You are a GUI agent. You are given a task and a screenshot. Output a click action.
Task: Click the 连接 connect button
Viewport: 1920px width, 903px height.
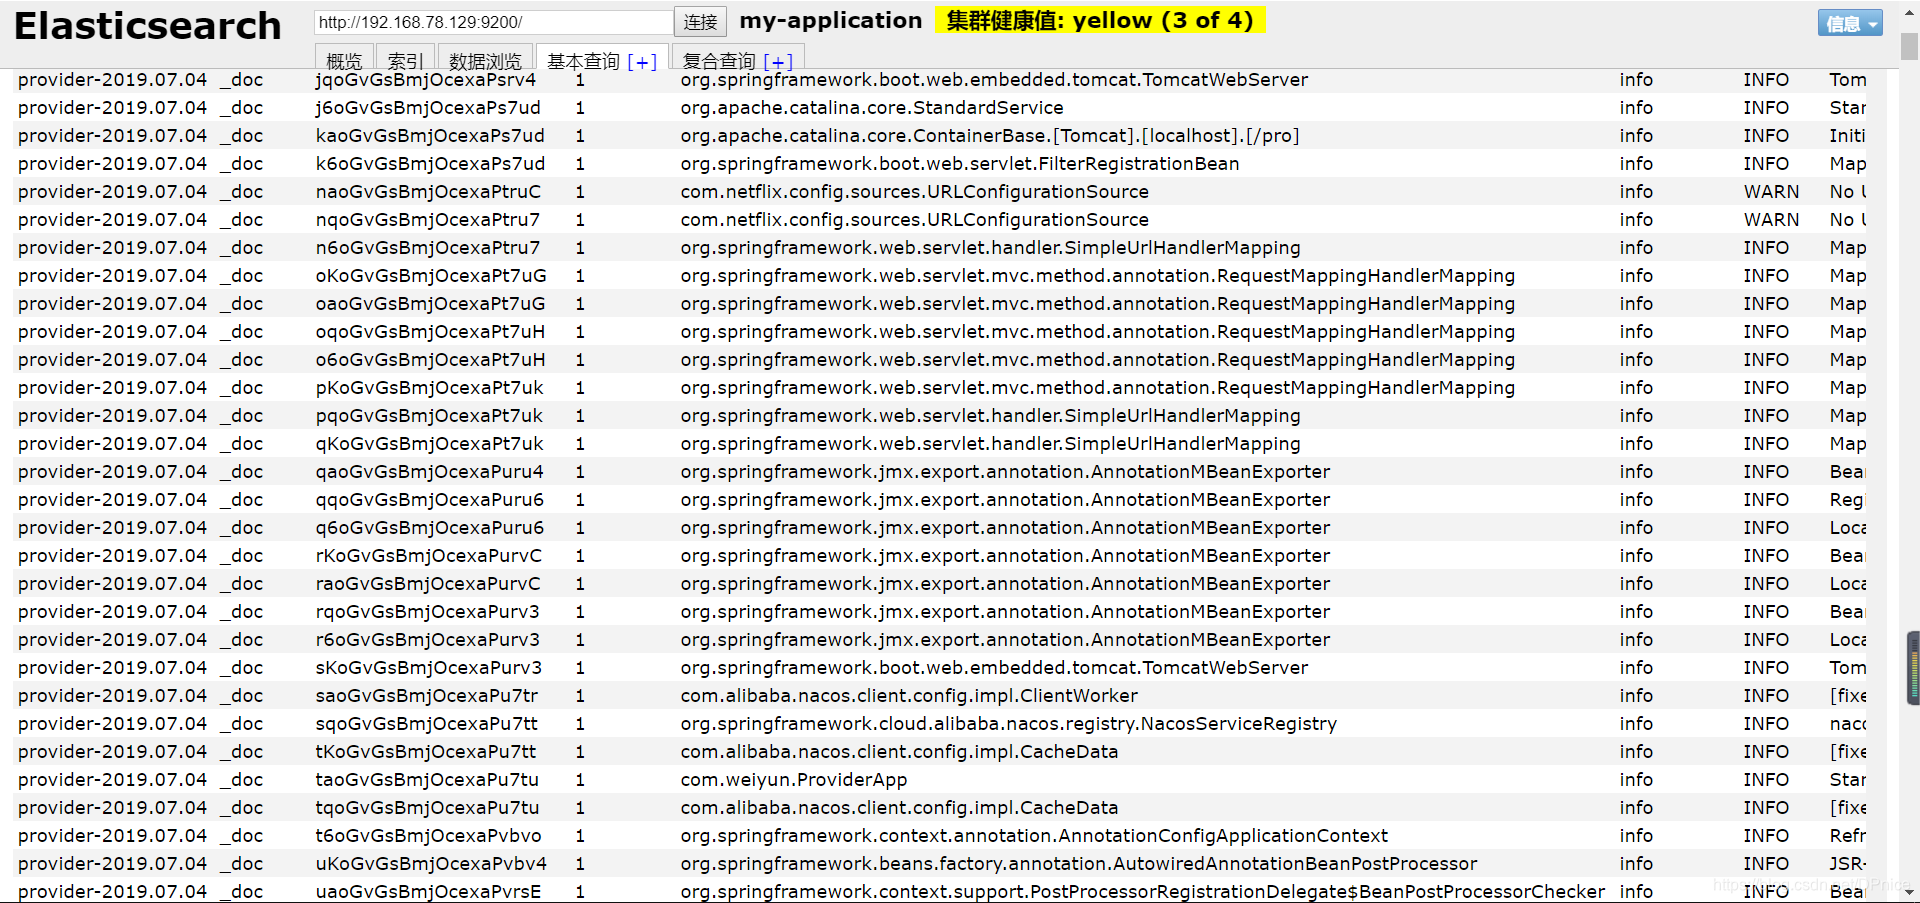700,22
